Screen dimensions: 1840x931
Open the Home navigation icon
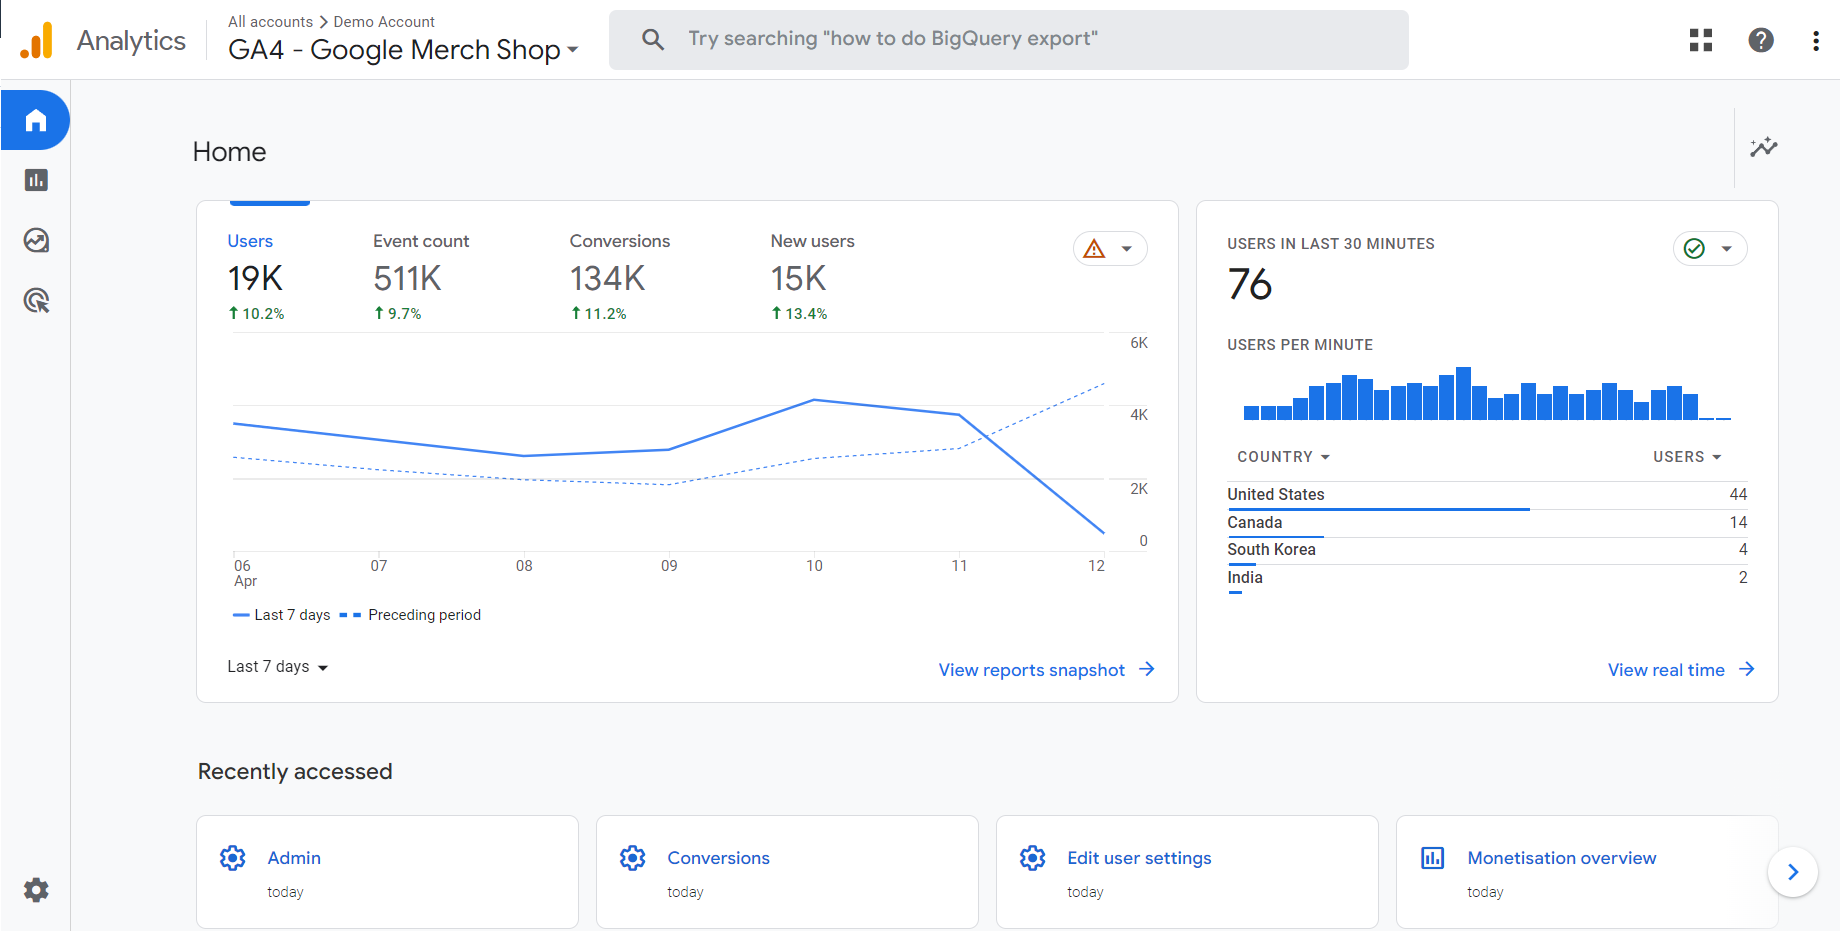(36, 120)
